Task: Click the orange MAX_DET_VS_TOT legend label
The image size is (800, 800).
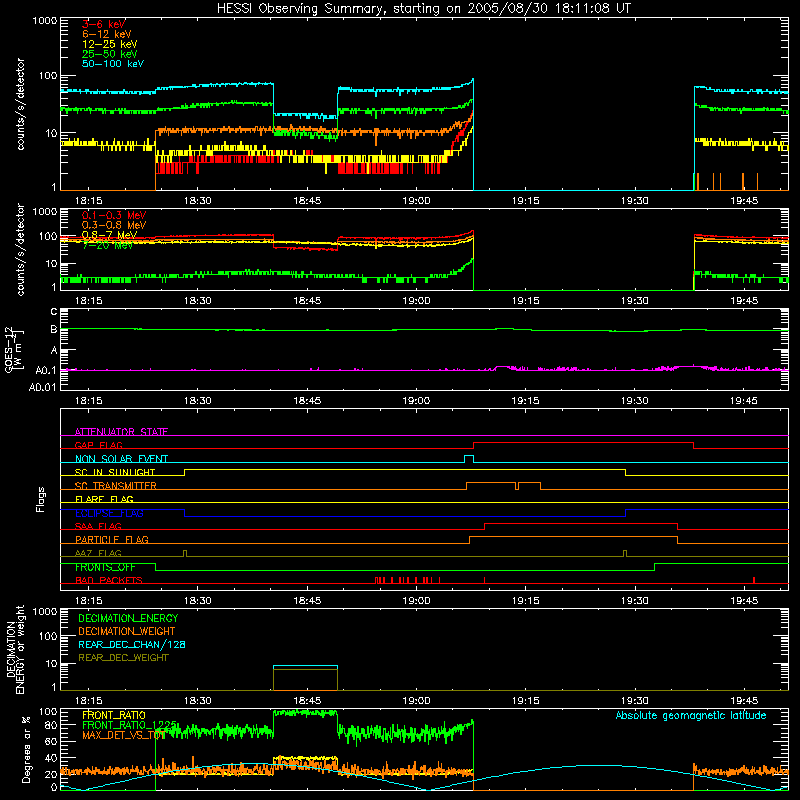Action: 123,735
